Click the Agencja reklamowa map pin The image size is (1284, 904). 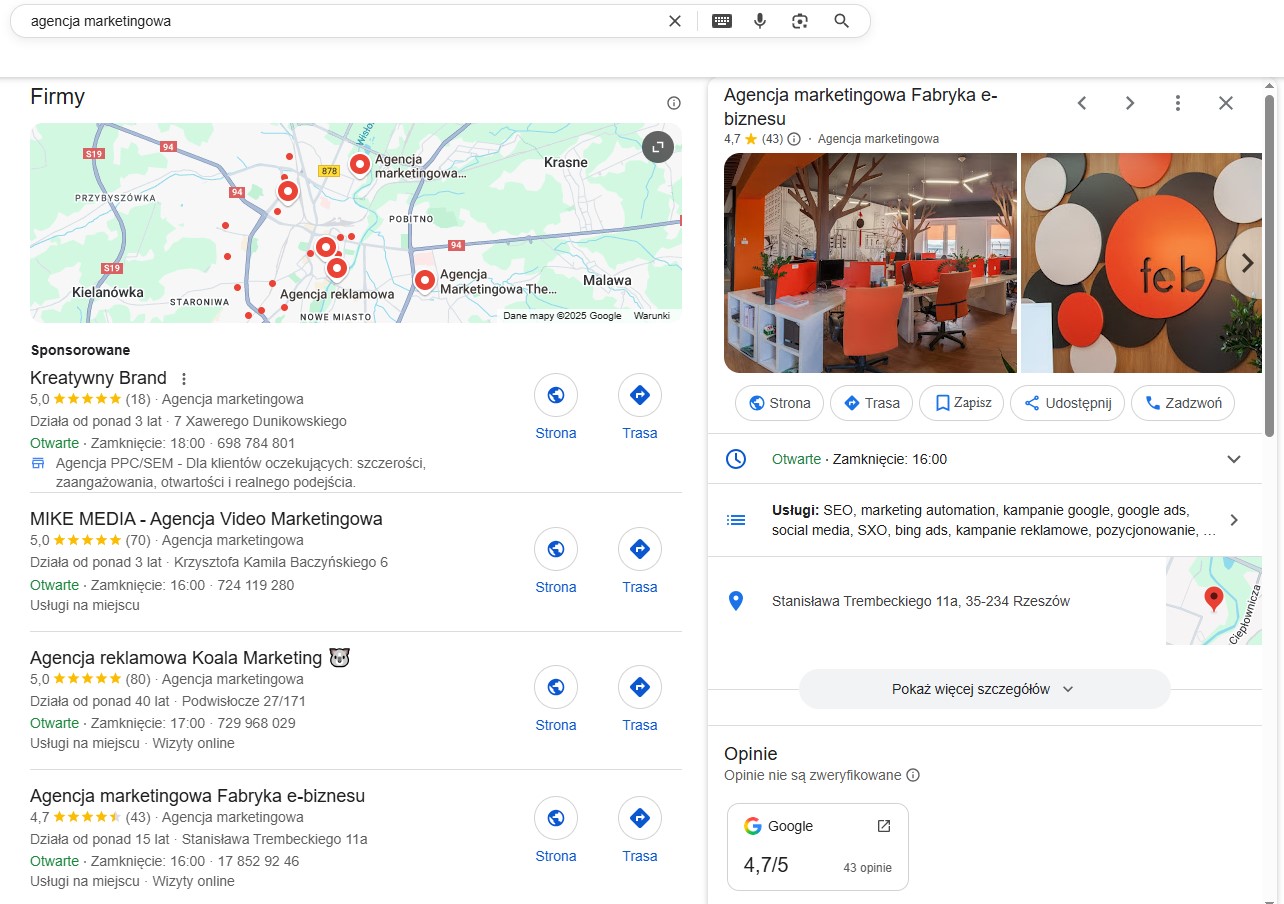pyautogui.click(x=336, y=267)
